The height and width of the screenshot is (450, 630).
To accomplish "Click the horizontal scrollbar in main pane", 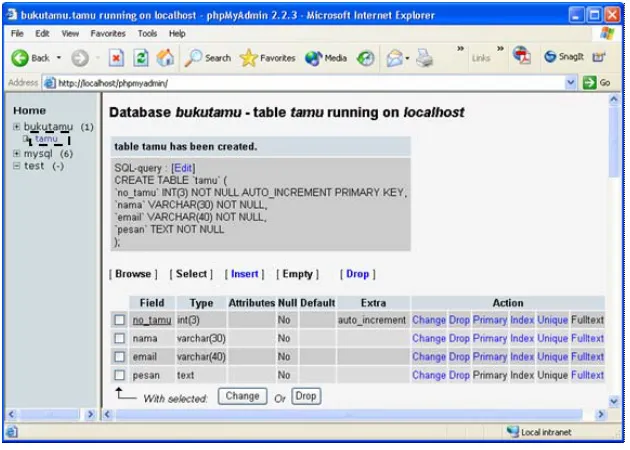I will click(349, 414).
